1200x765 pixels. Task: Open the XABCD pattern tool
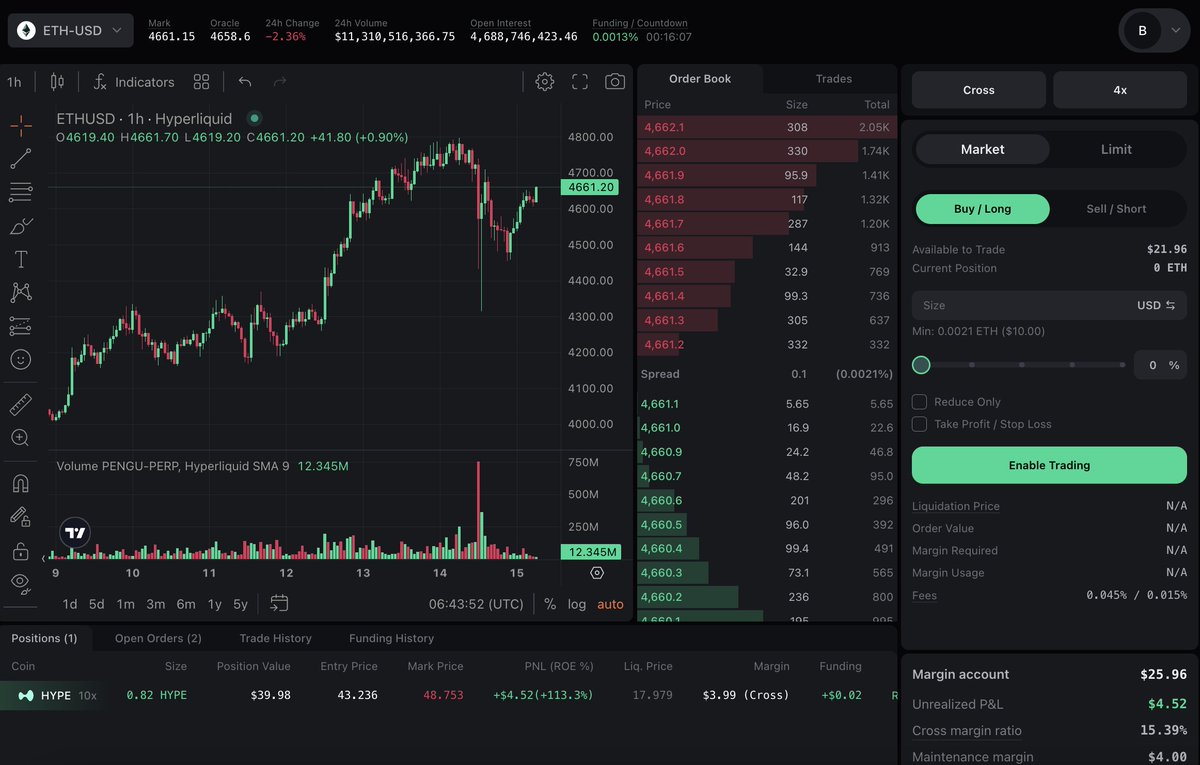[18, 292]
